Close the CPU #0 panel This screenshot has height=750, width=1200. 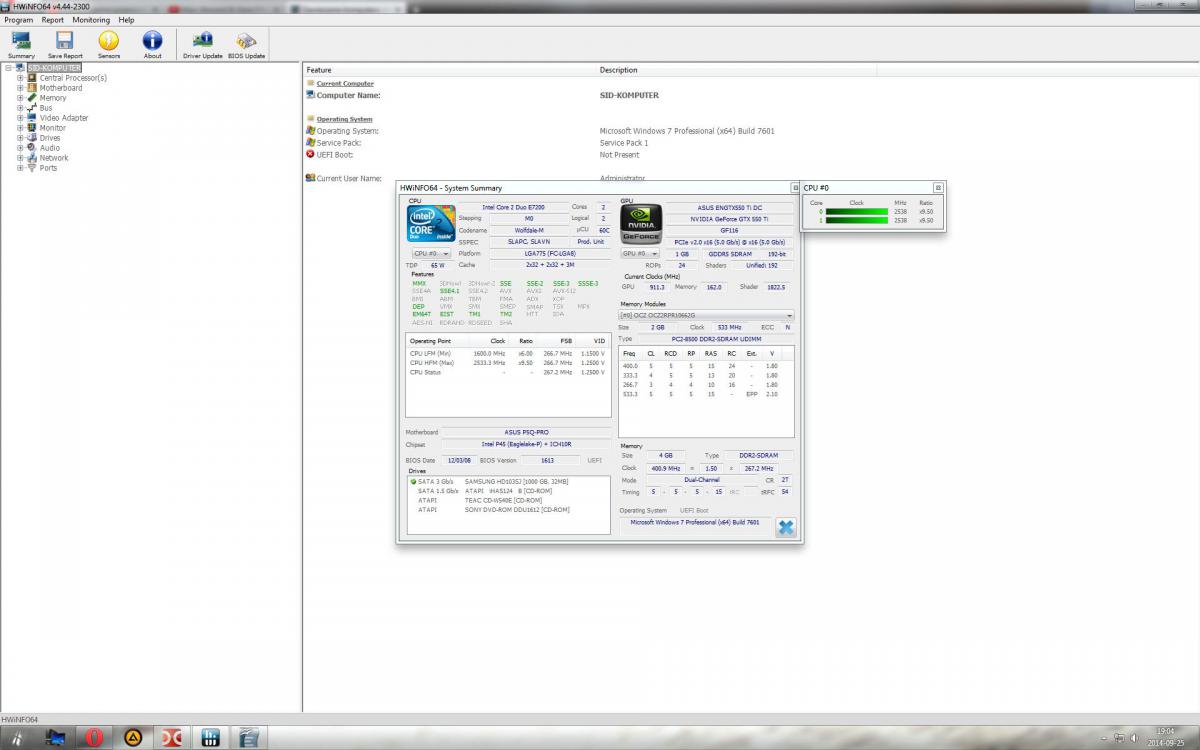click(x=938, y=187)
